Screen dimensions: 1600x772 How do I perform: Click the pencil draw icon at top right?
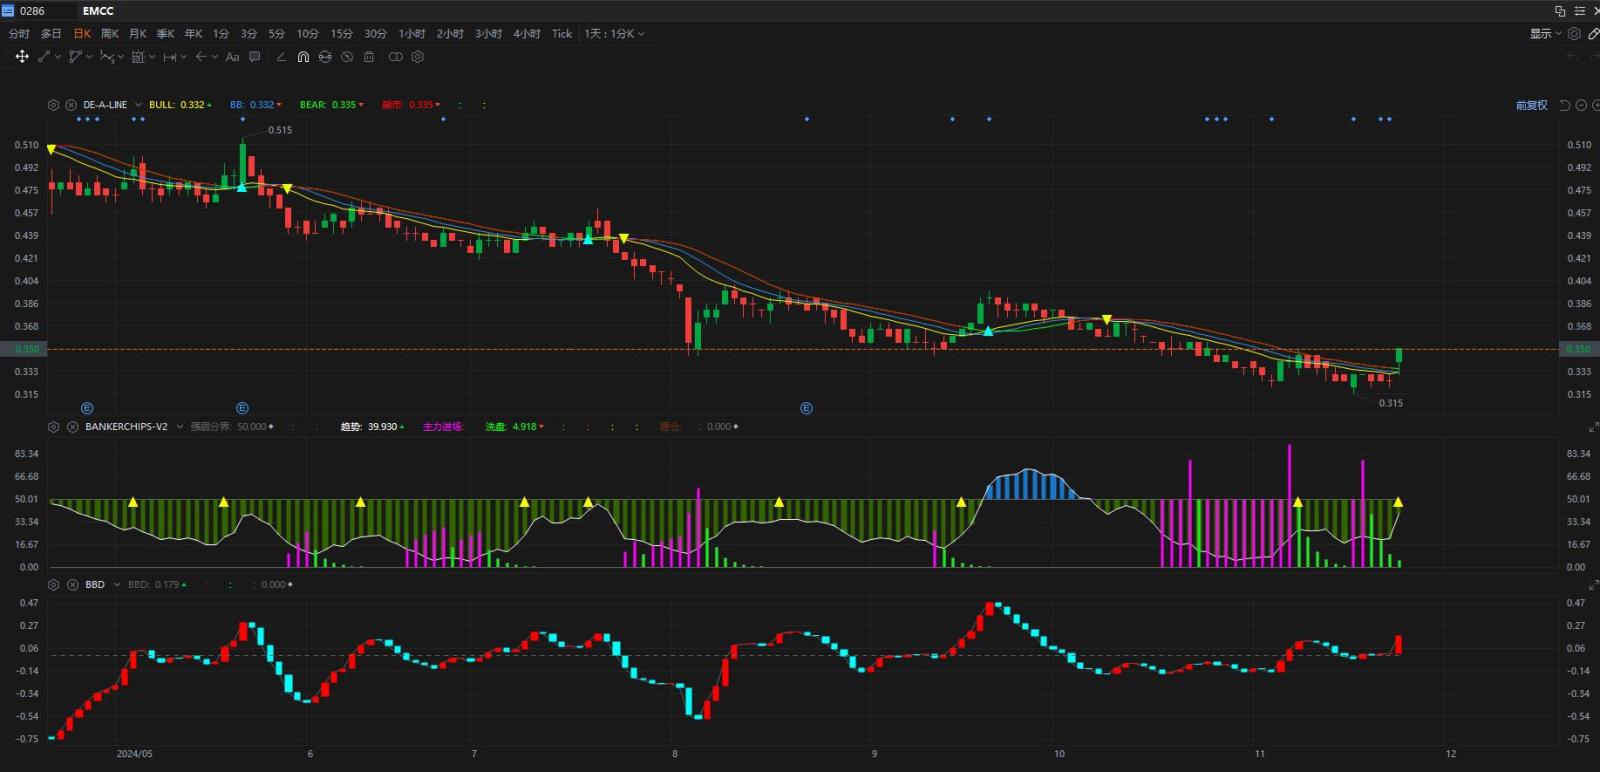(x=1593, y=34)
